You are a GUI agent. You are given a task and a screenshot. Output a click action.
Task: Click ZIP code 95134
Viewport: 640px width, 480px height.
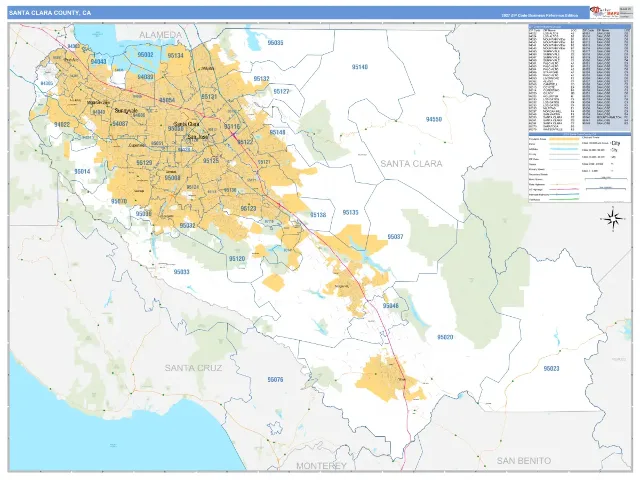[176, 56]
